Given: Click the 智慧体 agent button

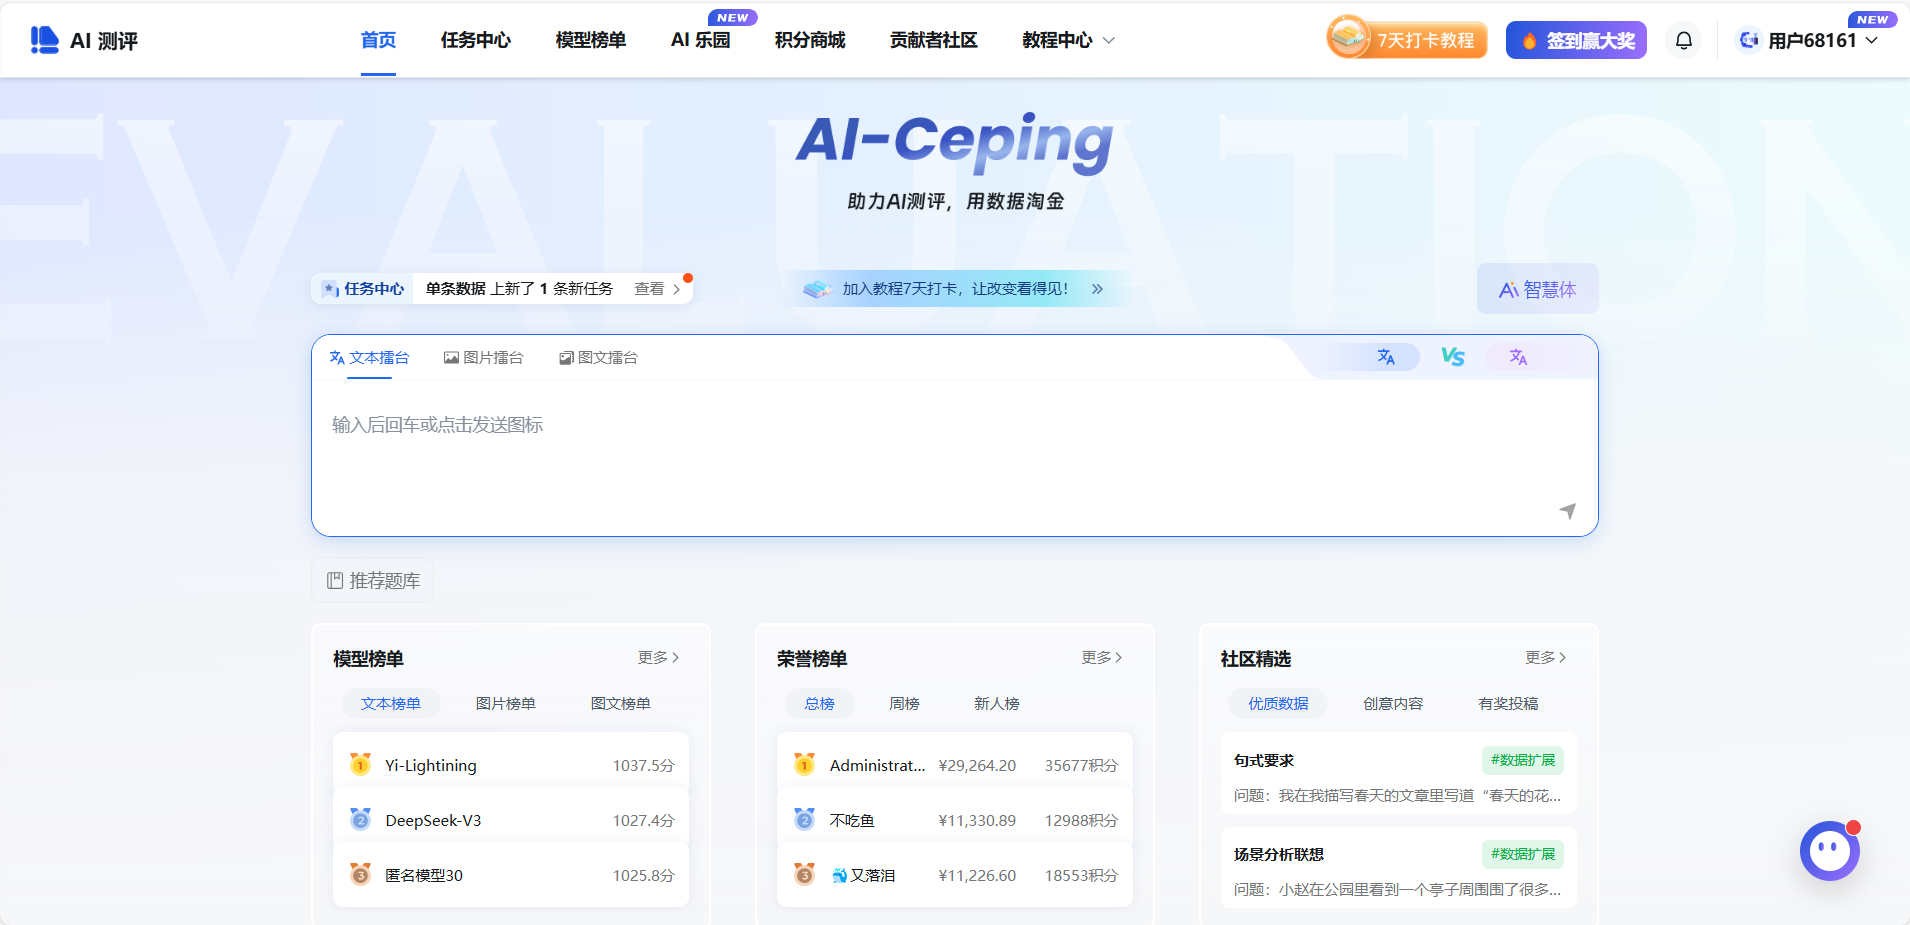Looking at the screenshot, I should (1537, 289).
